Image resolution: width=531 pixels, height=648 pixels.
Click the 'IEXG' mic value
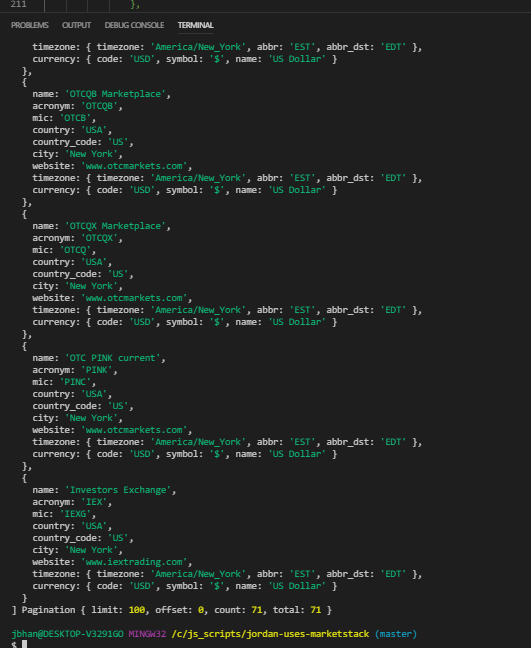tap(75, 514)
